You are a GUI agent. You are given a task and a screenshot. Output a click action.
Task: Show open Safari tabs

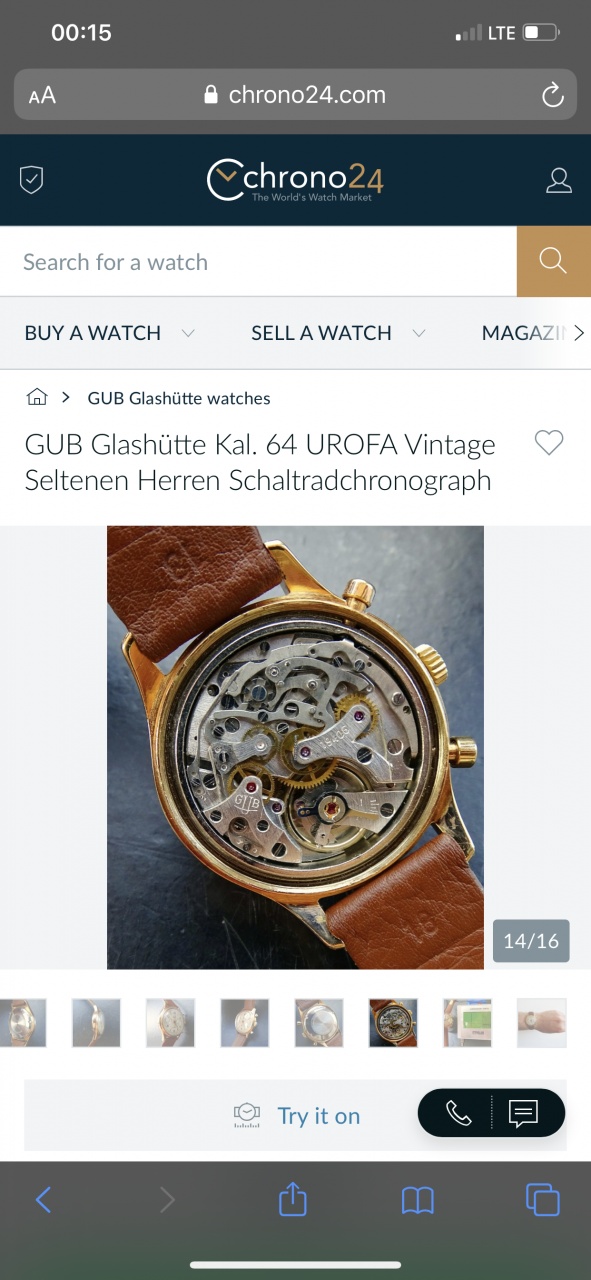[x=542, y=1199]
